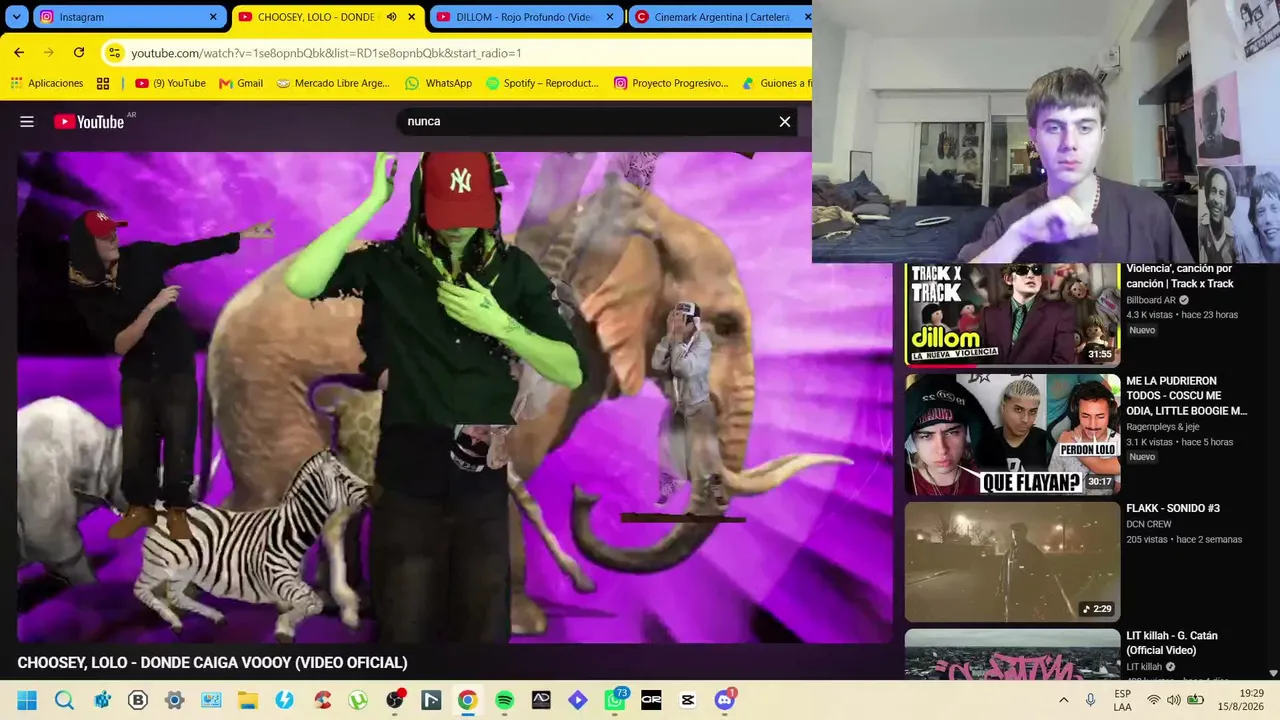This screenshot has height=720, width=1280.
Task: Open the 'ME LA PUDRIERON TODOS' video title
Action: pyautogui.click(x=1187, y=396)
